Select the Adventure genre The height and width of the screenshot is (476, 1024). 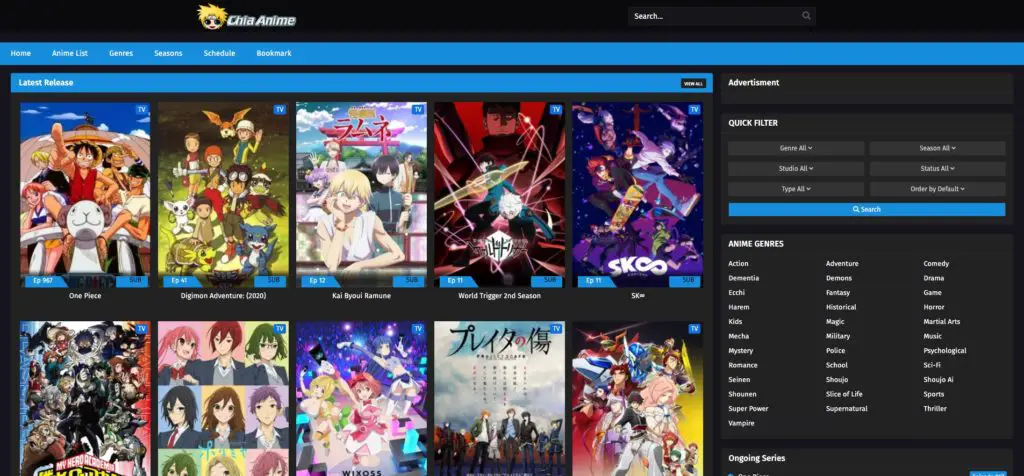(x=842, y=264)
